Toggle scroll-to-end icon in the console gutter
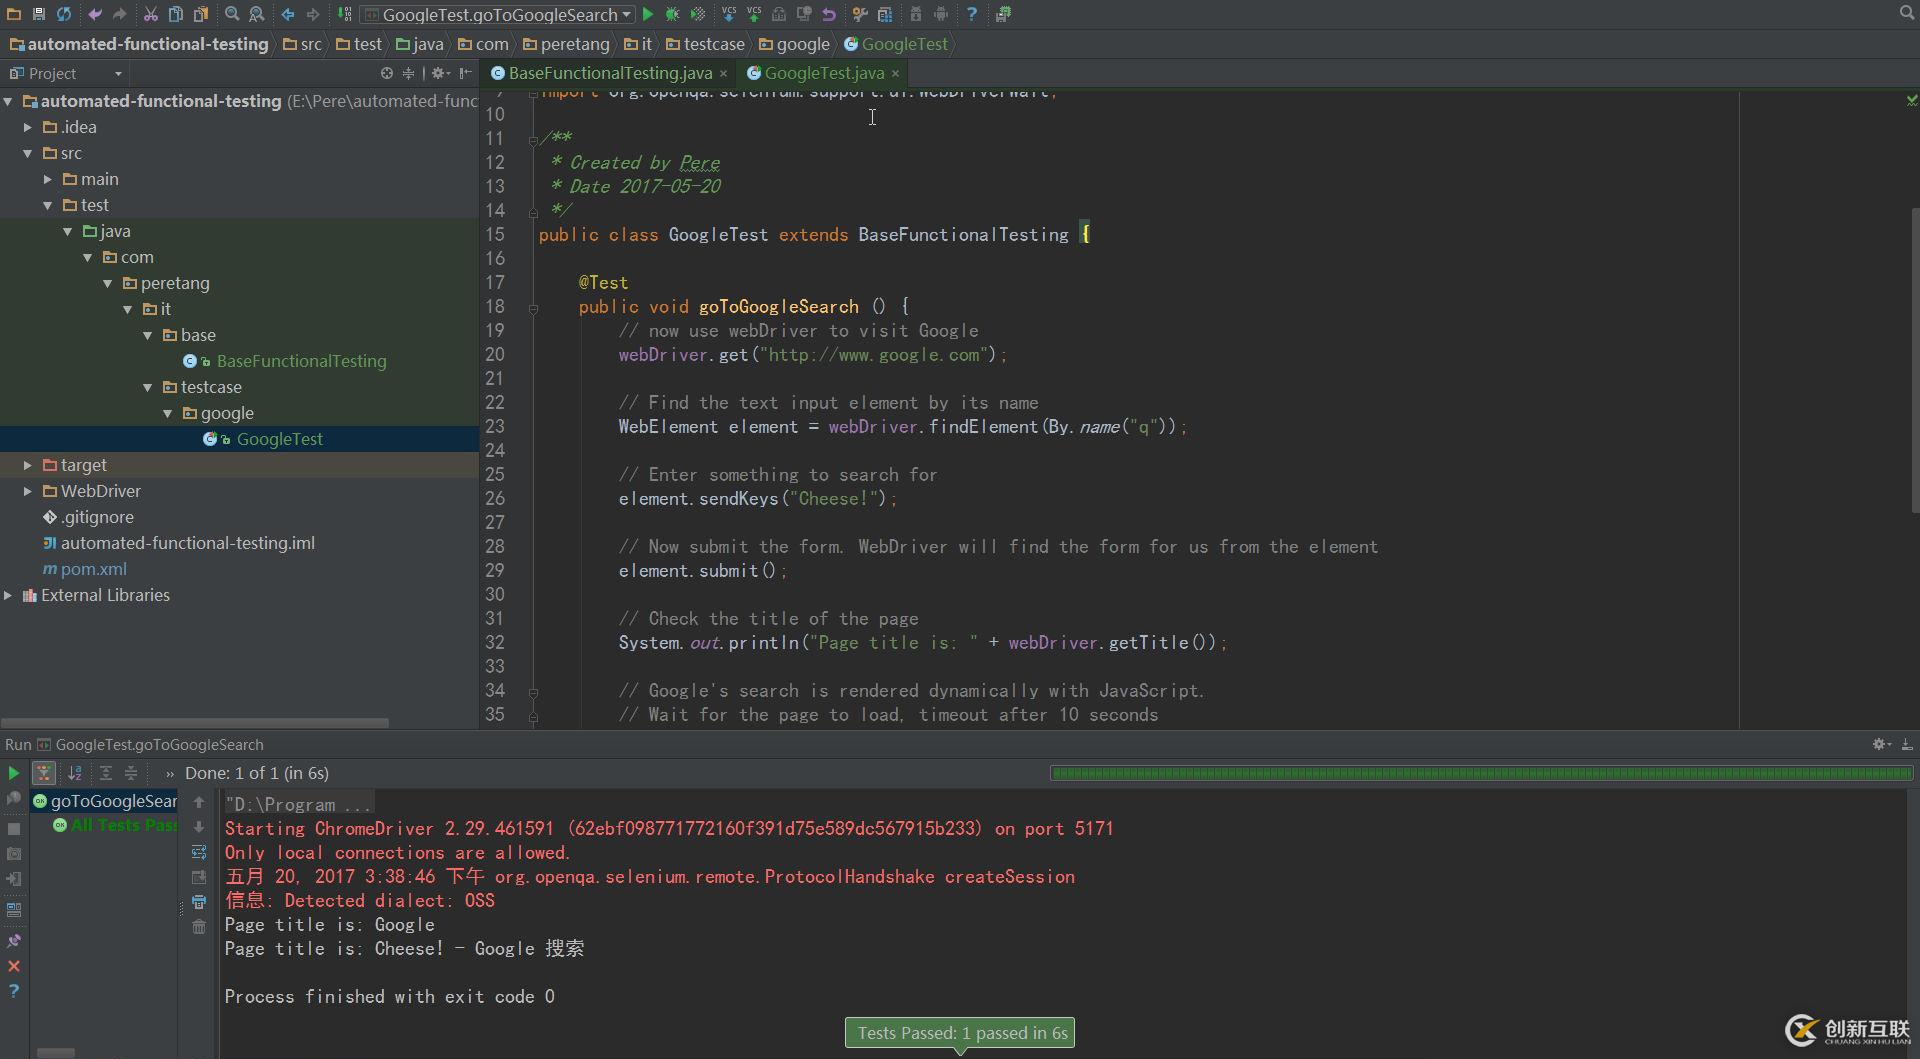Viewport: 1920px width, 1059px height. (x=199, y=877)
